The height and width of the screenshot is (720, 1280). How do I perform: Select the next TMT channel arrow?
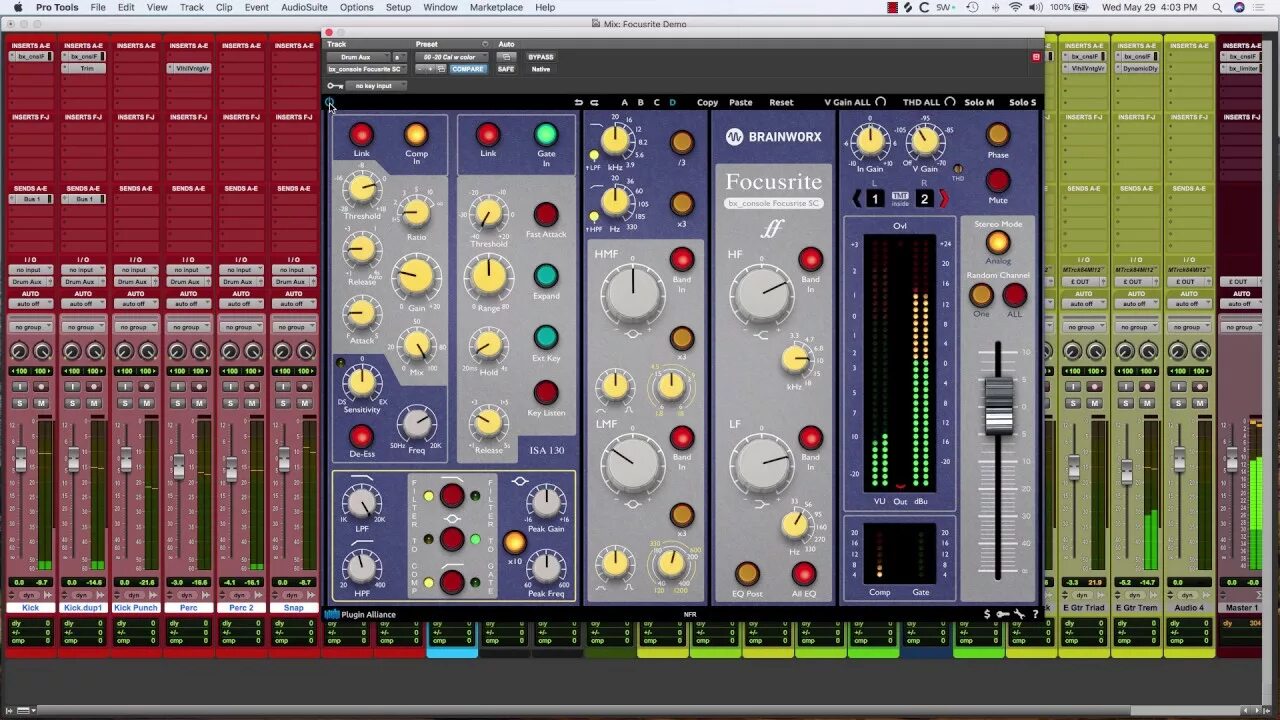point(943,199)
